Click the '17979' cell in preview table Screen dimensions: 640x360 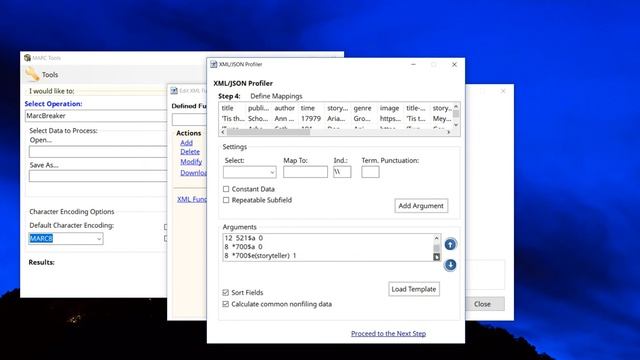[x=311, y=119]
